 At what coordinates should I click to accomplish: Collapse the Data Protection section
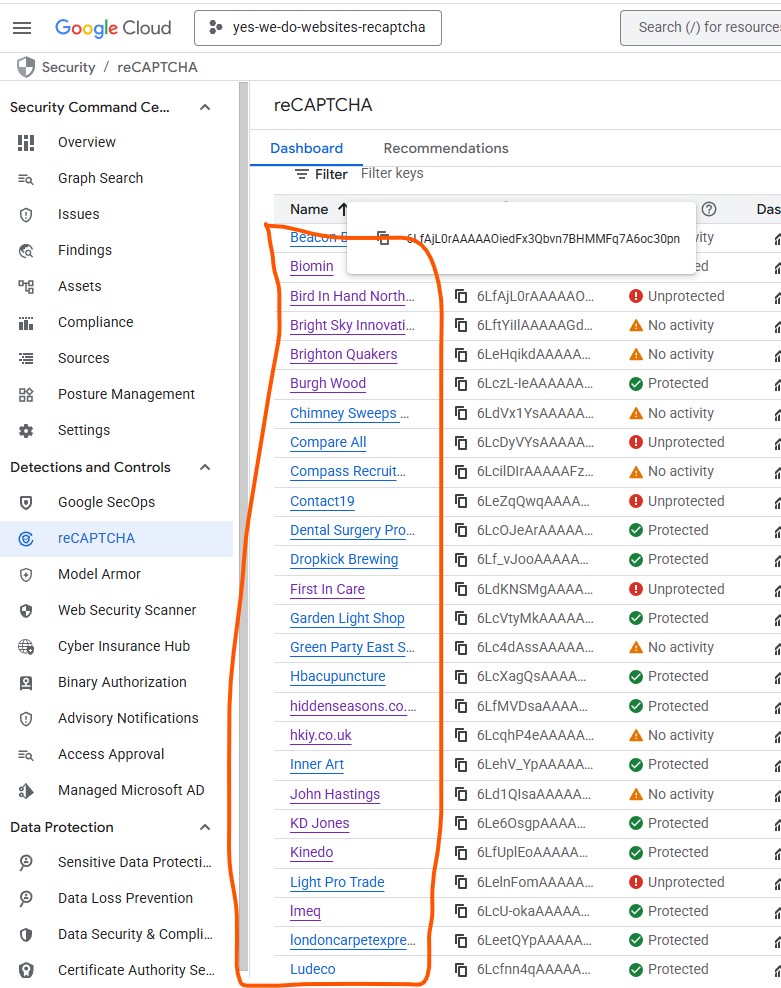tap(205, 827)
